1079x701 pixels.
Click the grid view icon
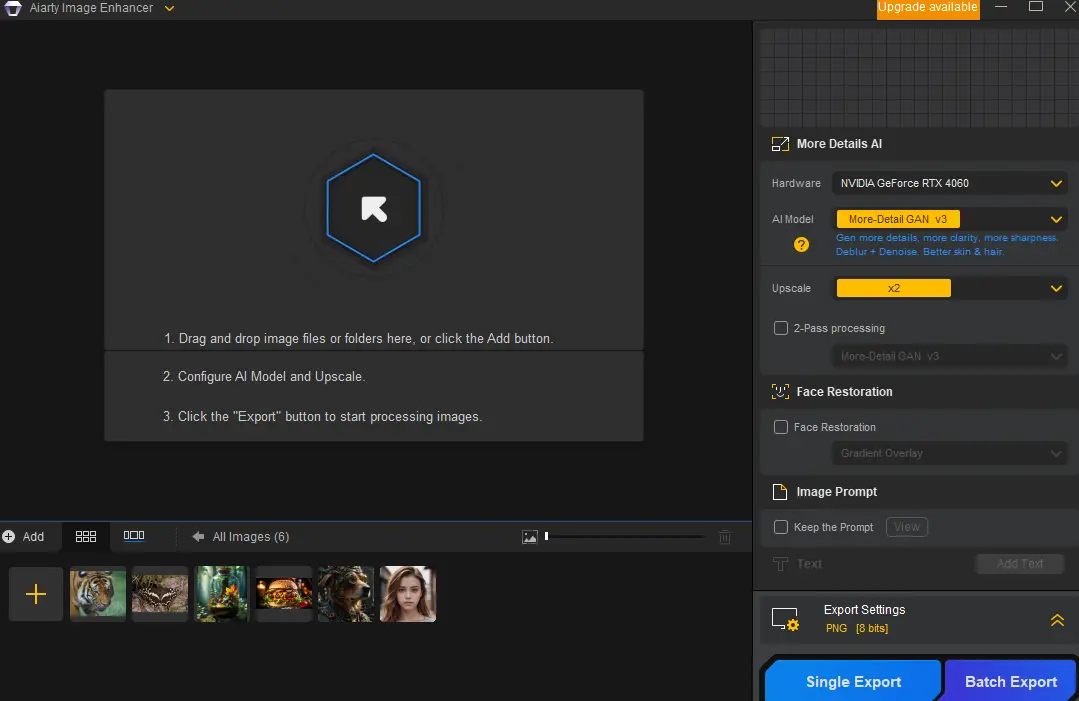[86, 537]
